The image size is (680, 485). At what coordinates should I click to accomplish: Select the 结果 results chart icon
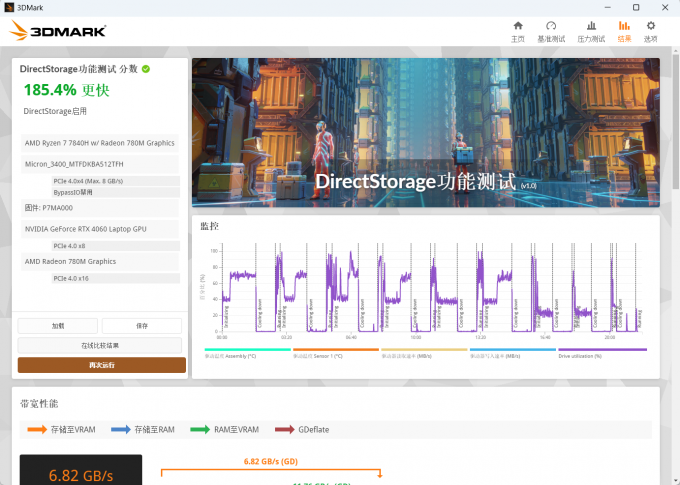coord(624,31)
